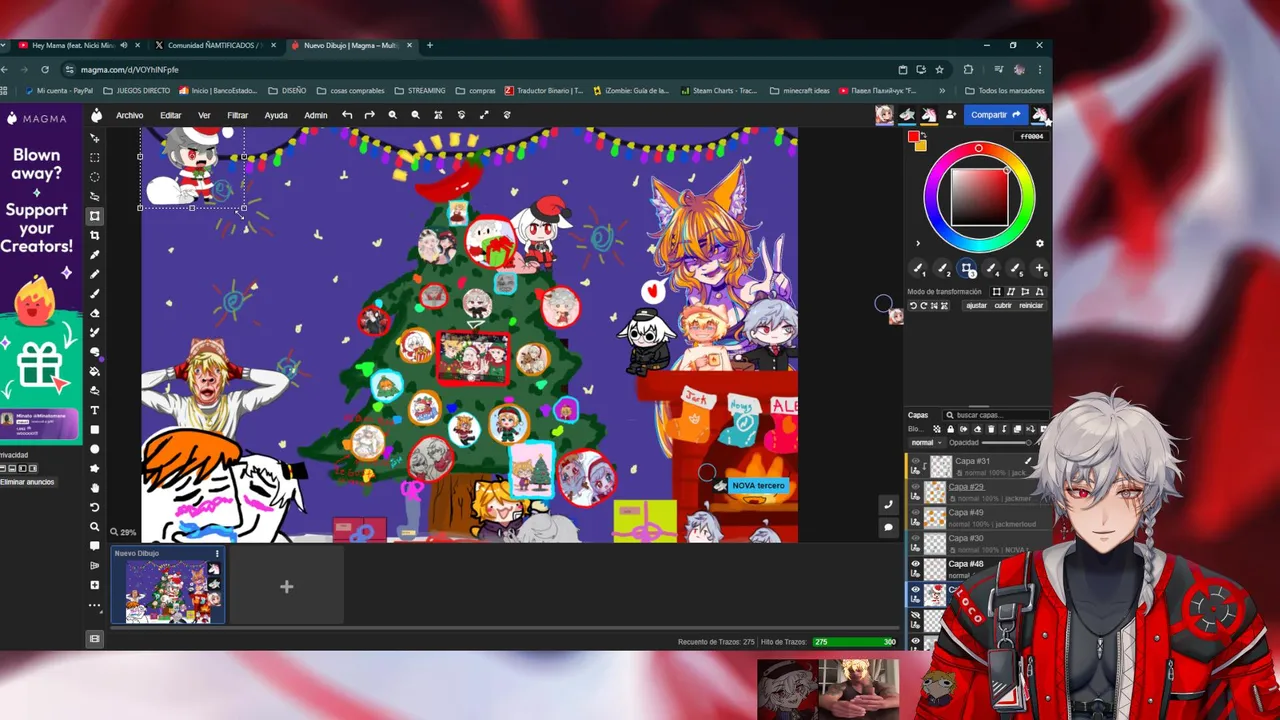Viewport: 1280px width, 720px height.
Task: Click the ajustar transform button
Action: tap(976, 306)
